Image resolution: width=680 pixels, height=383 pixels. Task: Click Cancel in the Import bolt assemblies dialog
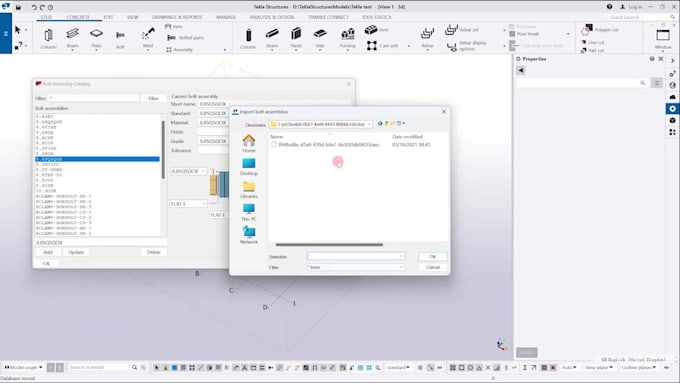tap(432, 267)
